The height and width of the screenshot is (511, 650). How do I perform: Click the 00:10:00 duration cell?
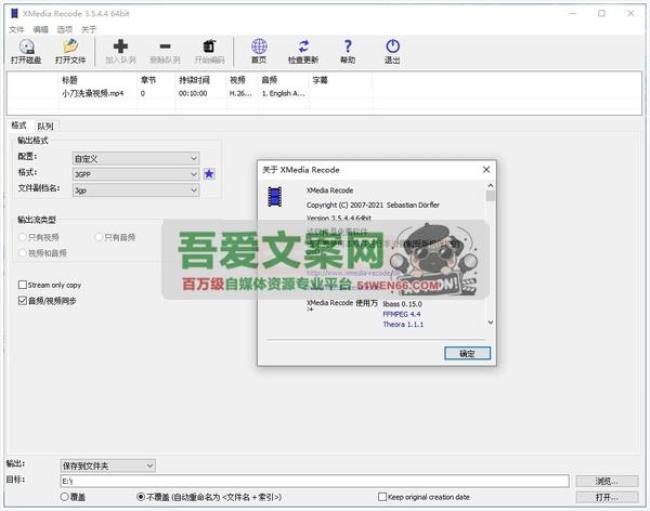pos(193,93)
